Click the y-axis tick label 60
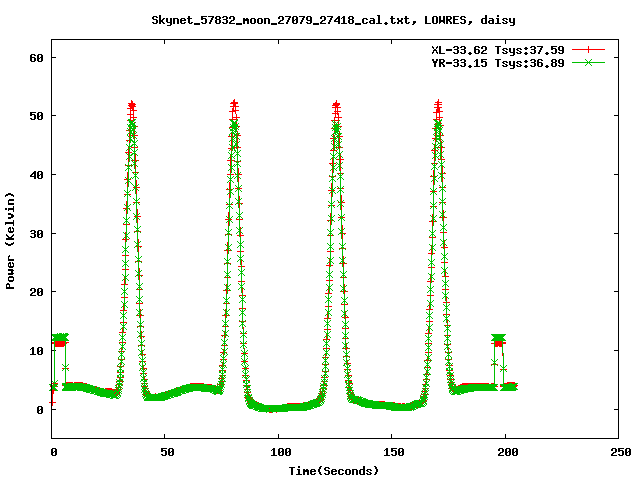This screenshot has width=640, height=480. point(37,58)
